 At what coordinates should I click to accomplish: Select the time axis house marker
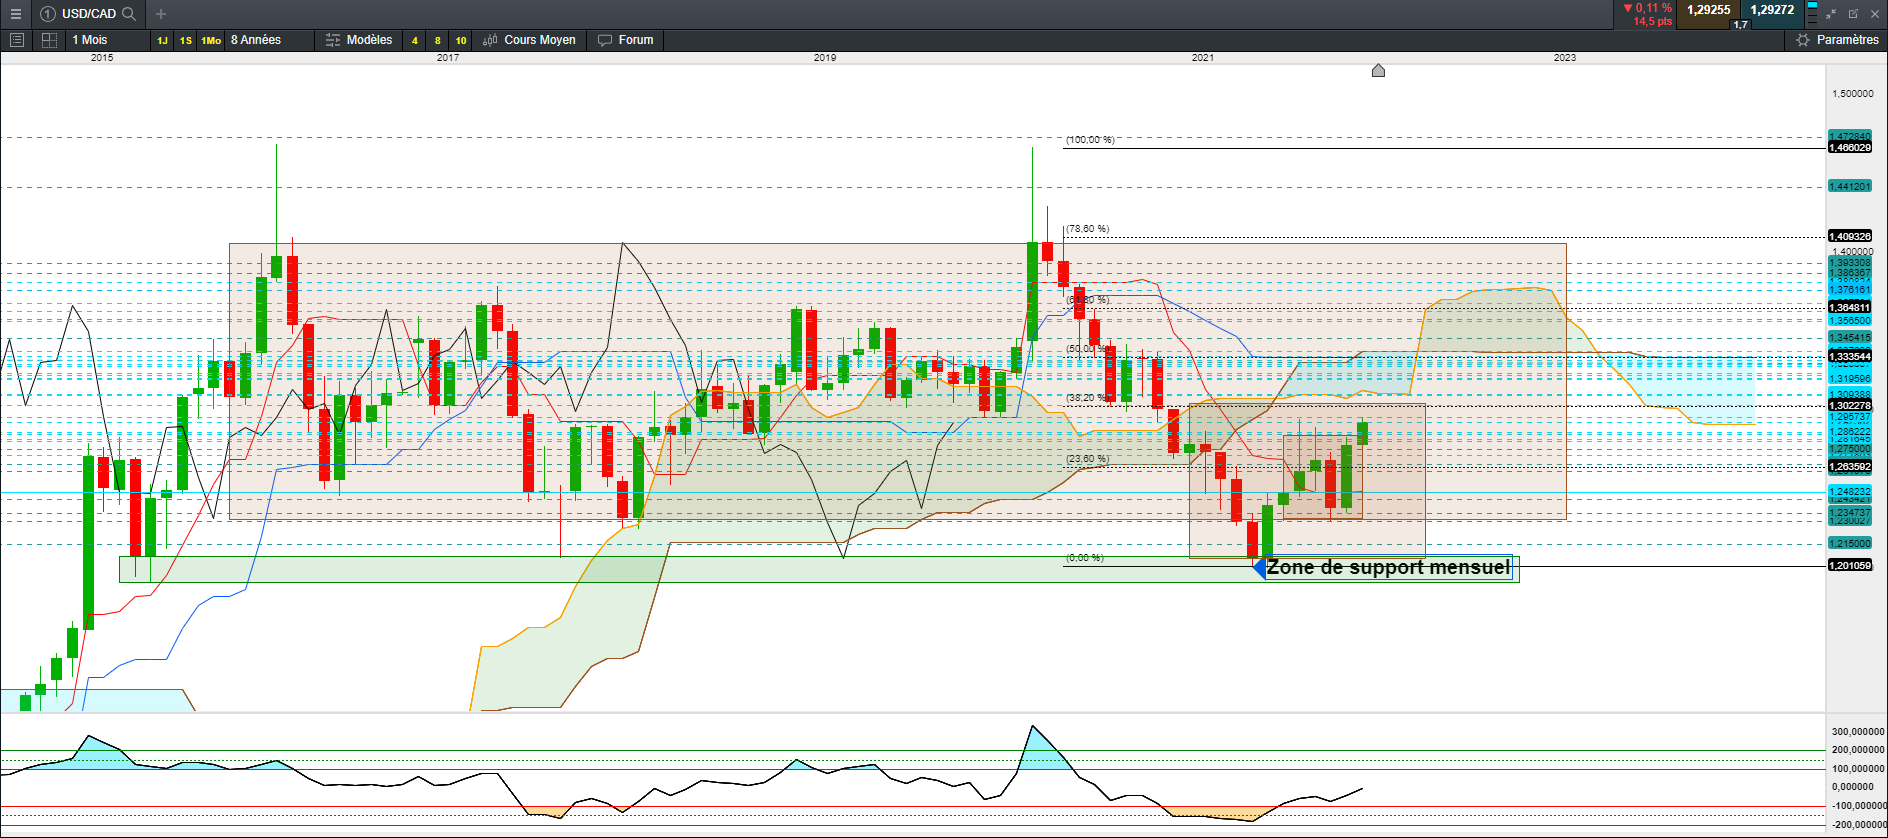[x=1378, y=70]
